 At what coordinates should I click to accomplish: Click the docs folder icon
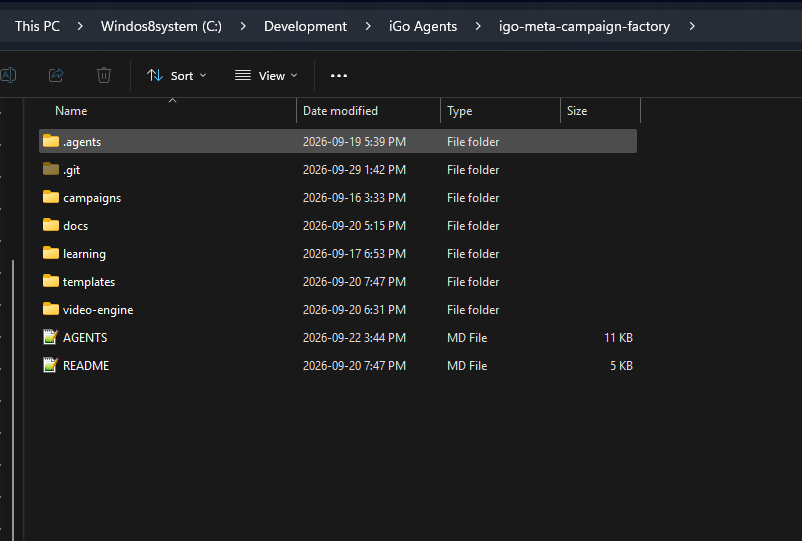coord(51,225)
